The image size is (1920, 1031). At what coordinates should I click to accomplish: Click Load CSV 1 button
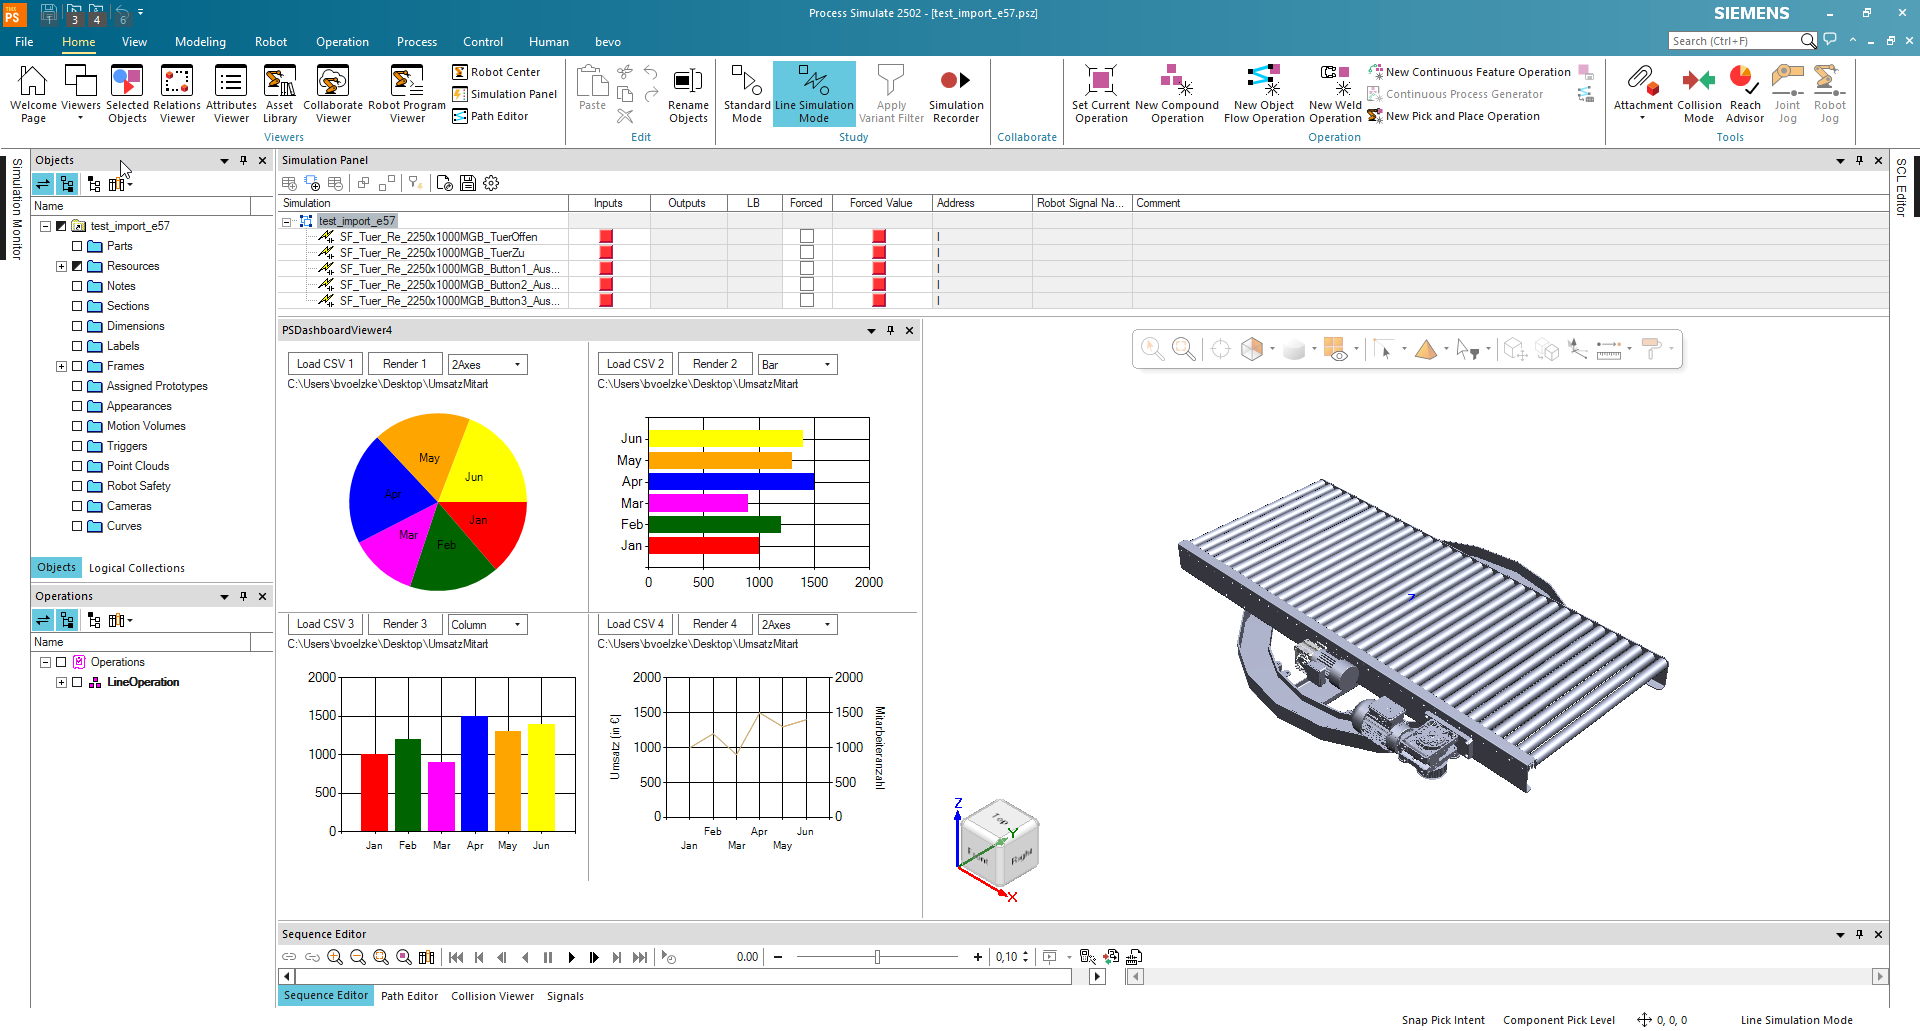pos(325,364)
